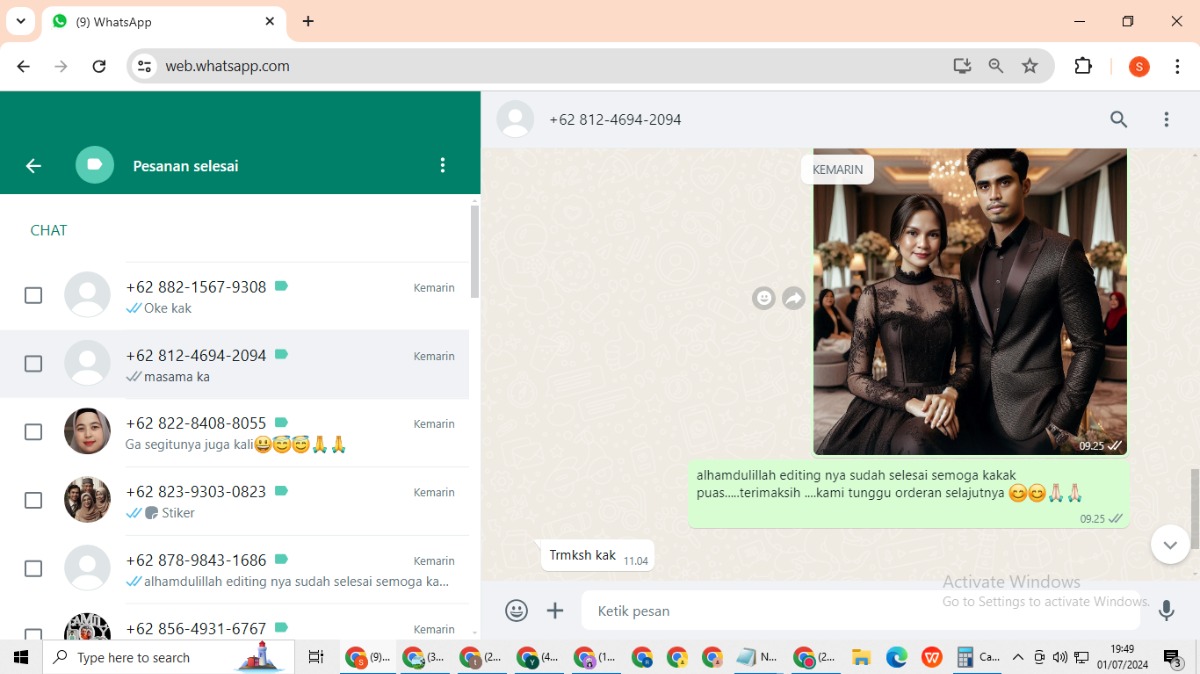Tick checkbox for +62 878-9843-1686 chat
The width and height of the screenshot is (1200, 674).
[x=33, y=569]
